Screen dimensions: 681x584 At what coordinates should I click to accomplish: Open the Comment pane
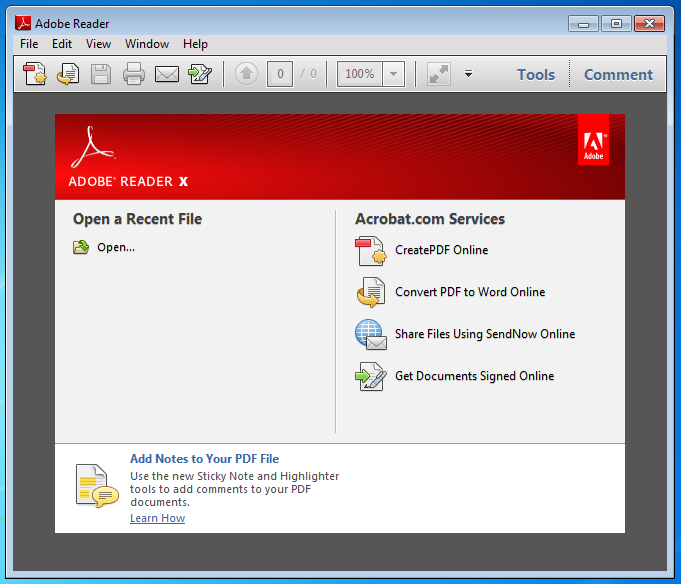coord(618,75)
